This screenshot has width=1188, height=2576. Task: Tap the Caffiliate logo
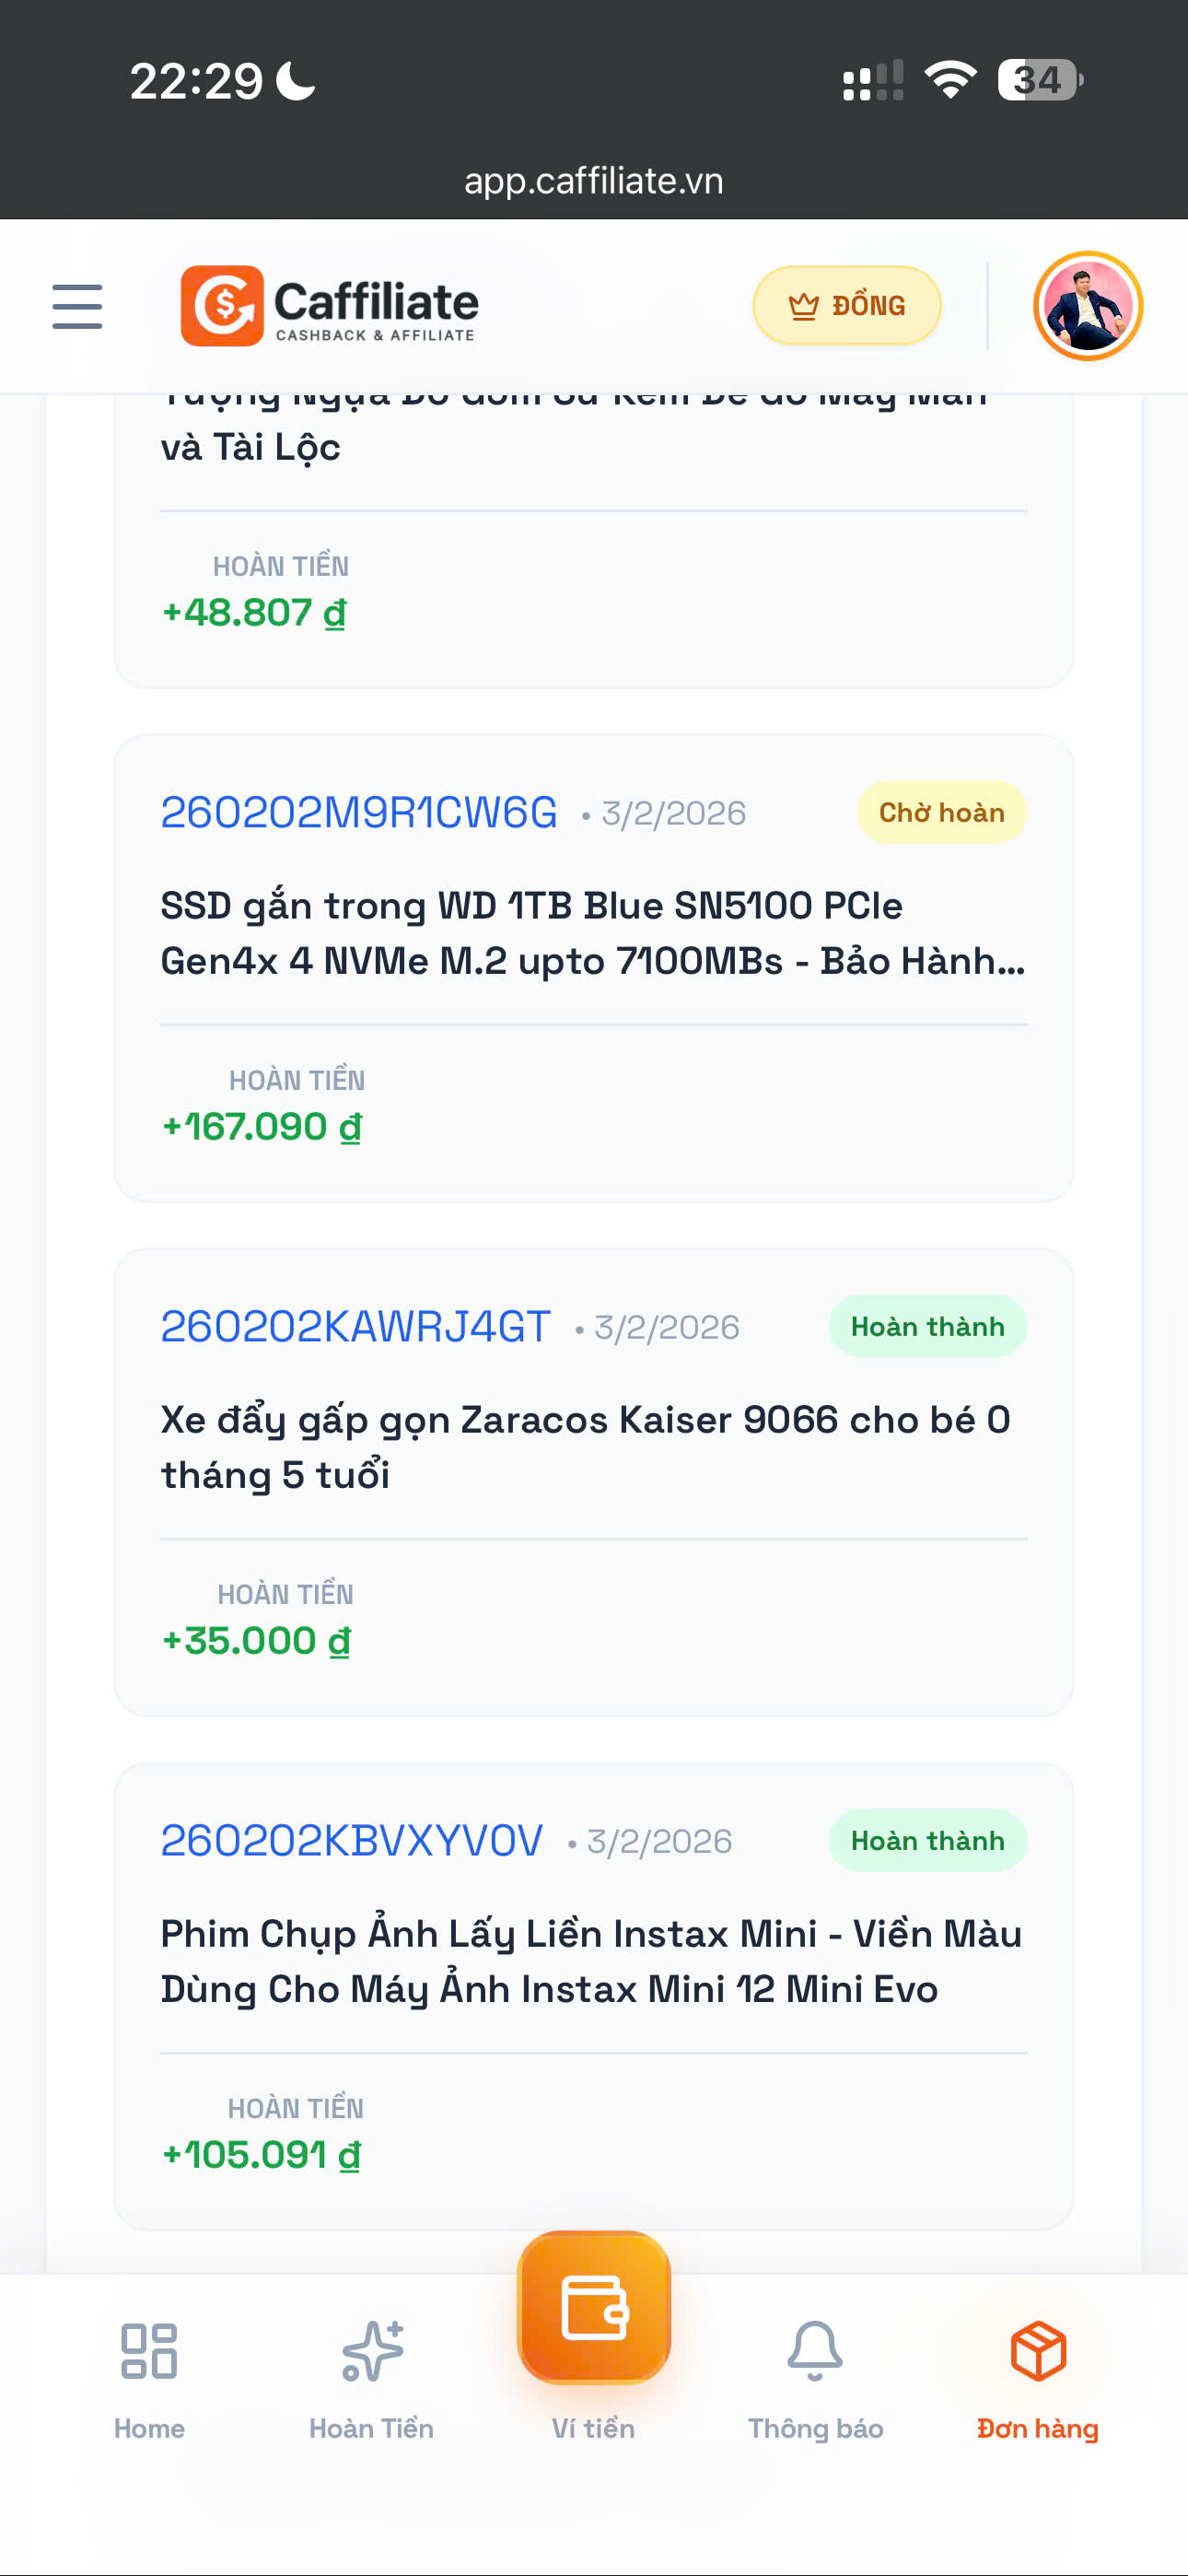[329, 306]
